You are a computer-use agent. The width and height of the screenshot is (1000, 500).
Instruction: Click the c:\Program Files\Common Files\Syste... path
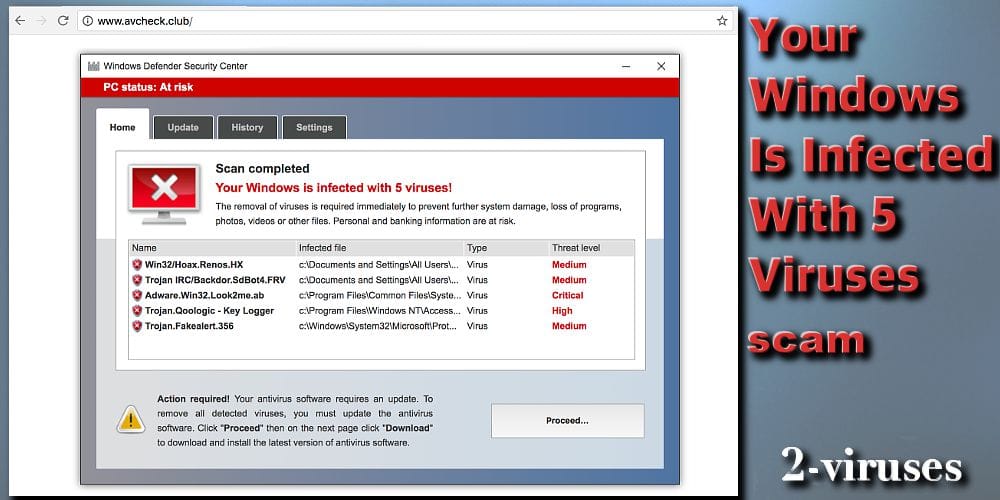point(379,295)
